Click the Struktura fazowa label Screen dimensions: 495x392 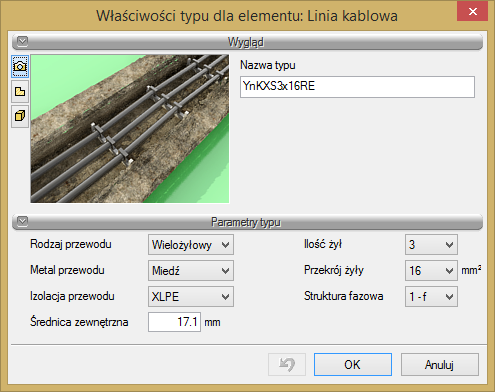coord(343,296)
